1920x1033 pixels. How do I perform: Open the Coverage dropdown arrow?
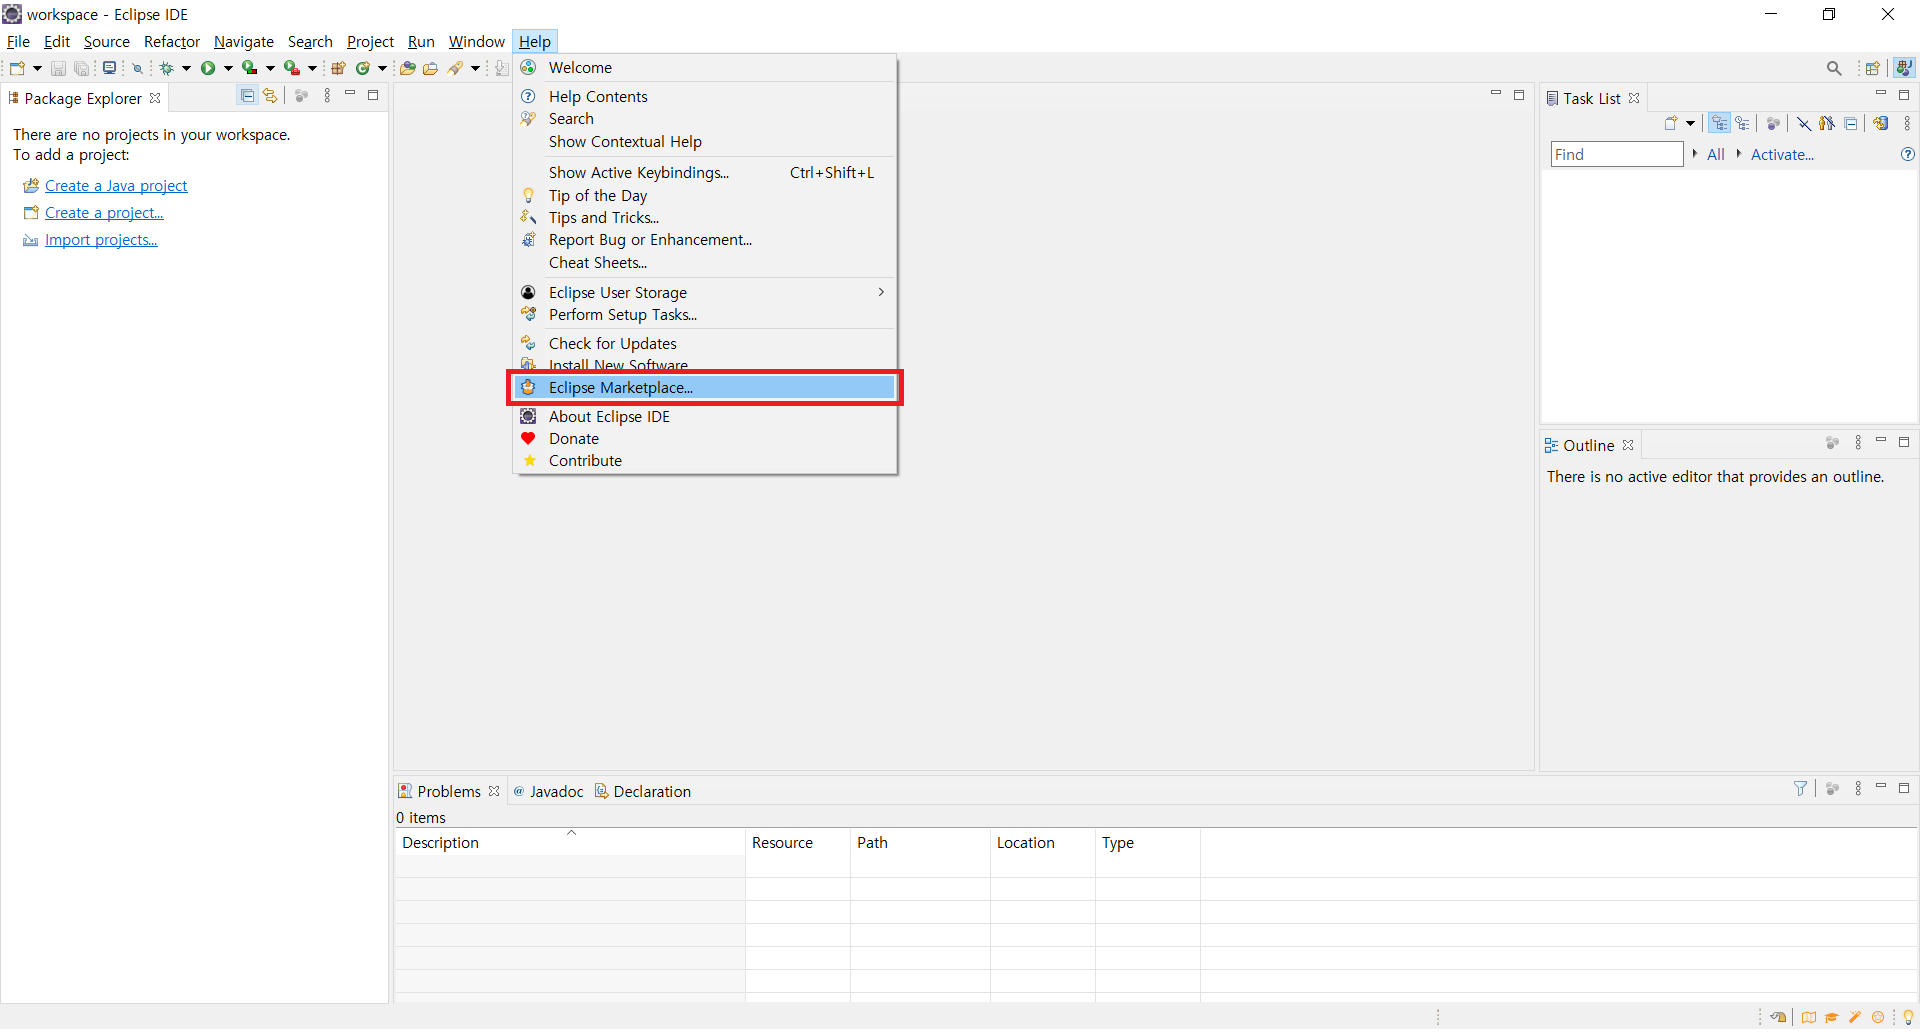click(x=270, y=68)
